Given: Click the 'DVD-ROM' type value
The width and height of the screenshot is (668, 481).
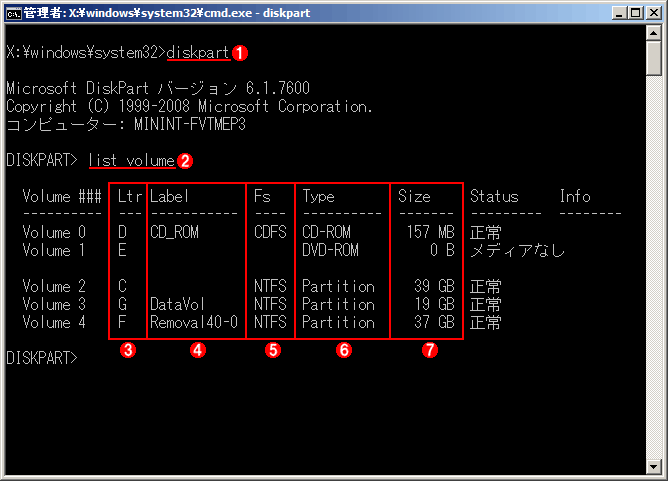Looking at the screenshot, I should [330, 250].
